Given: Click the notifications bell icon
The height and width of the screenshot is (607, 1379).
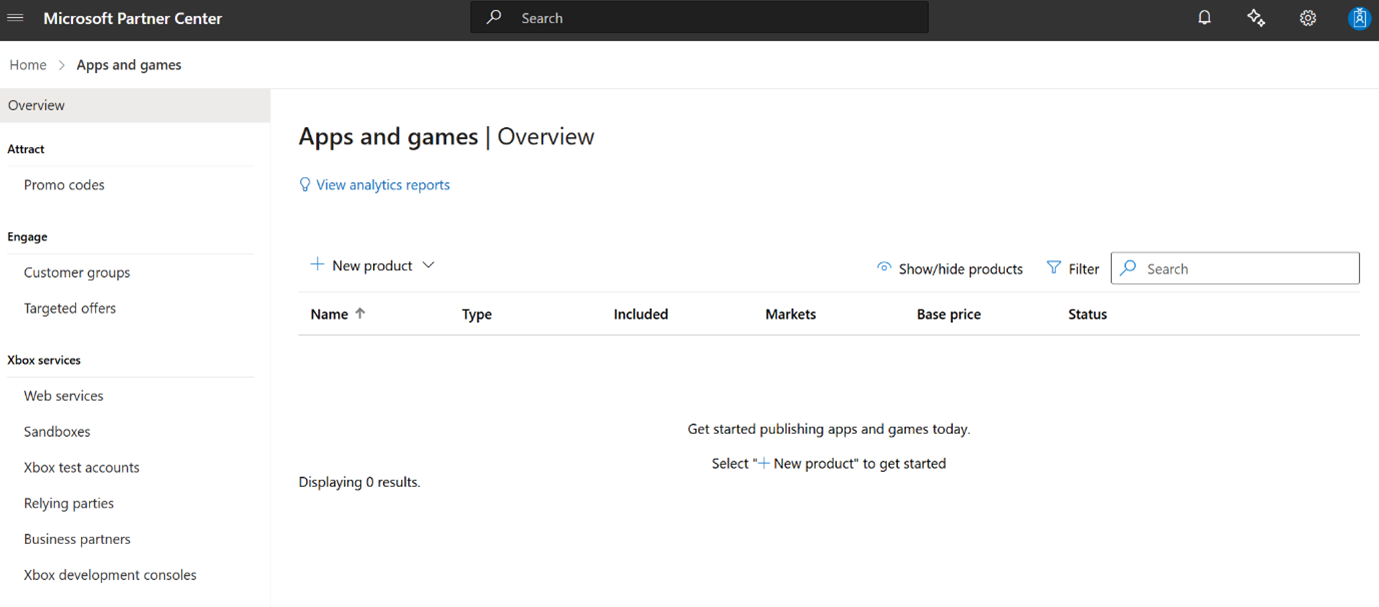Looking at the screenshot, I should (x=1204, y=17).
